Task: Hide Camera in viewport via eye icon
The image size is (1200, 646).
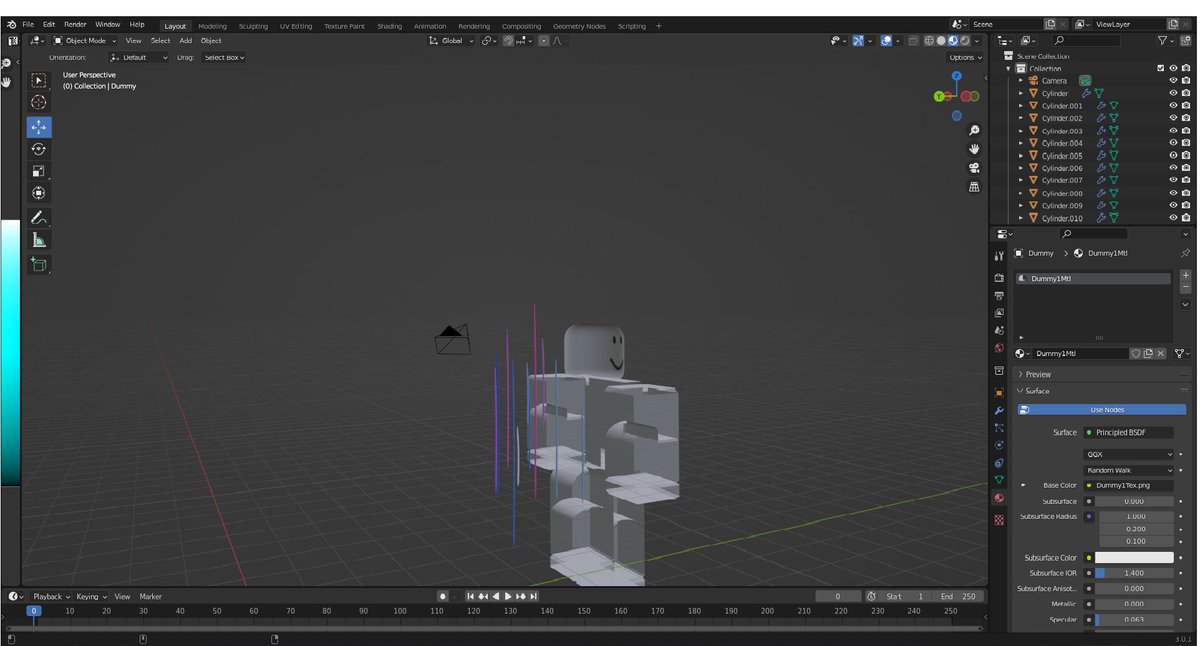Action: (1174, 81)
